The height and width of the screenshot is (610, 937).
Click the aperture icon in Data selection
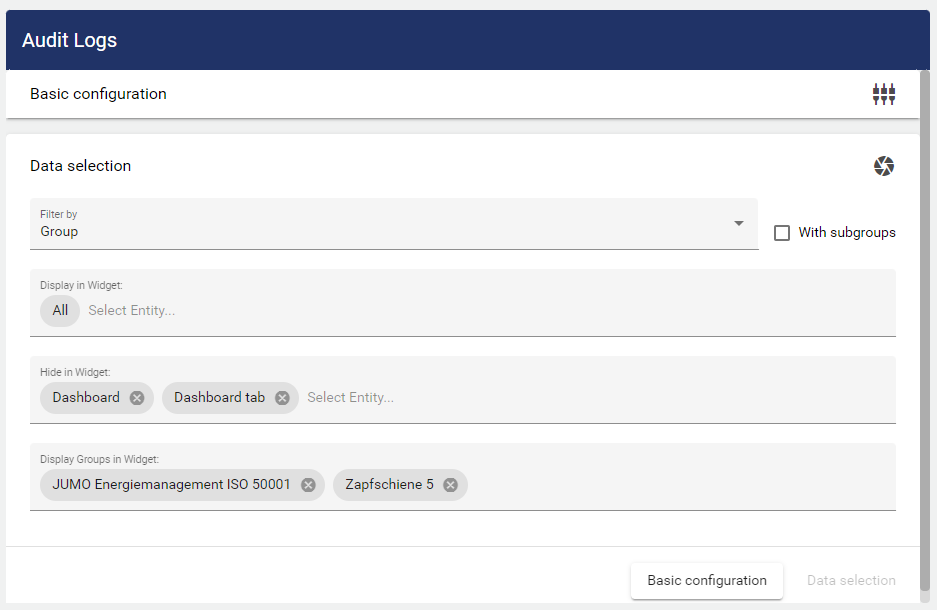883,166
